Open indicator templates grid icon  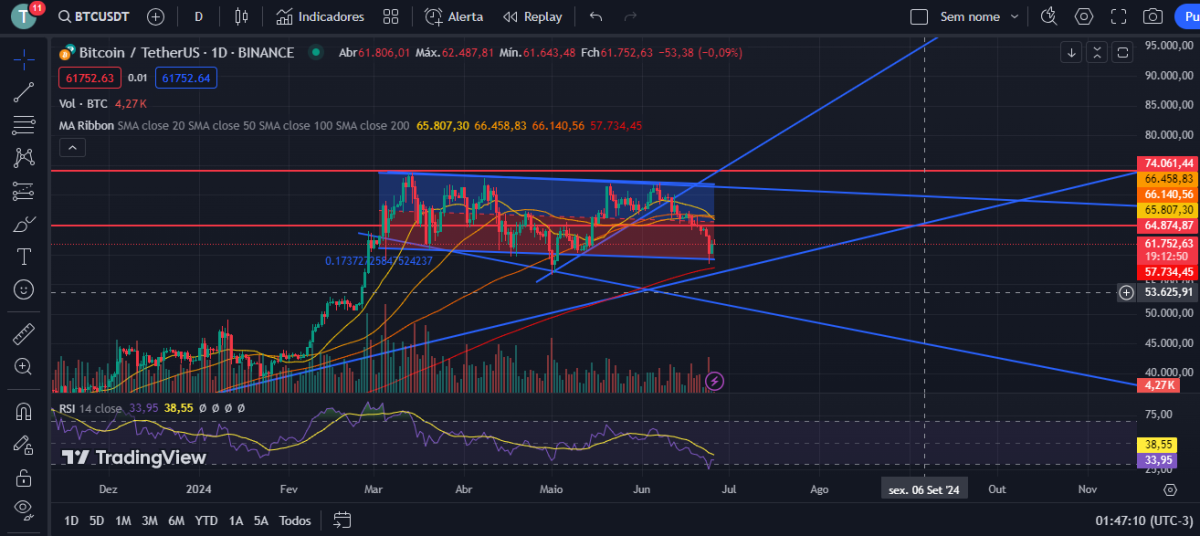[x=390, y=17]
